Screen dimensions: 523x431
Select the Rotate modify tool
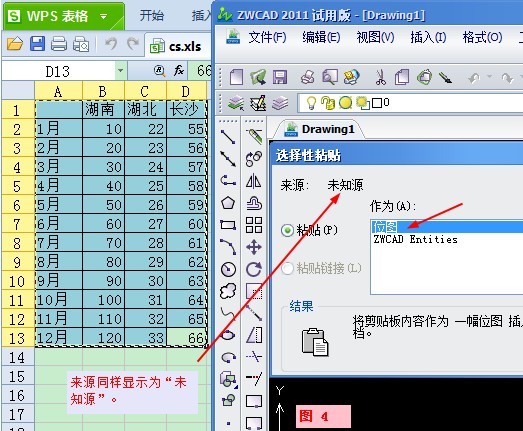[x=254, y=269]
